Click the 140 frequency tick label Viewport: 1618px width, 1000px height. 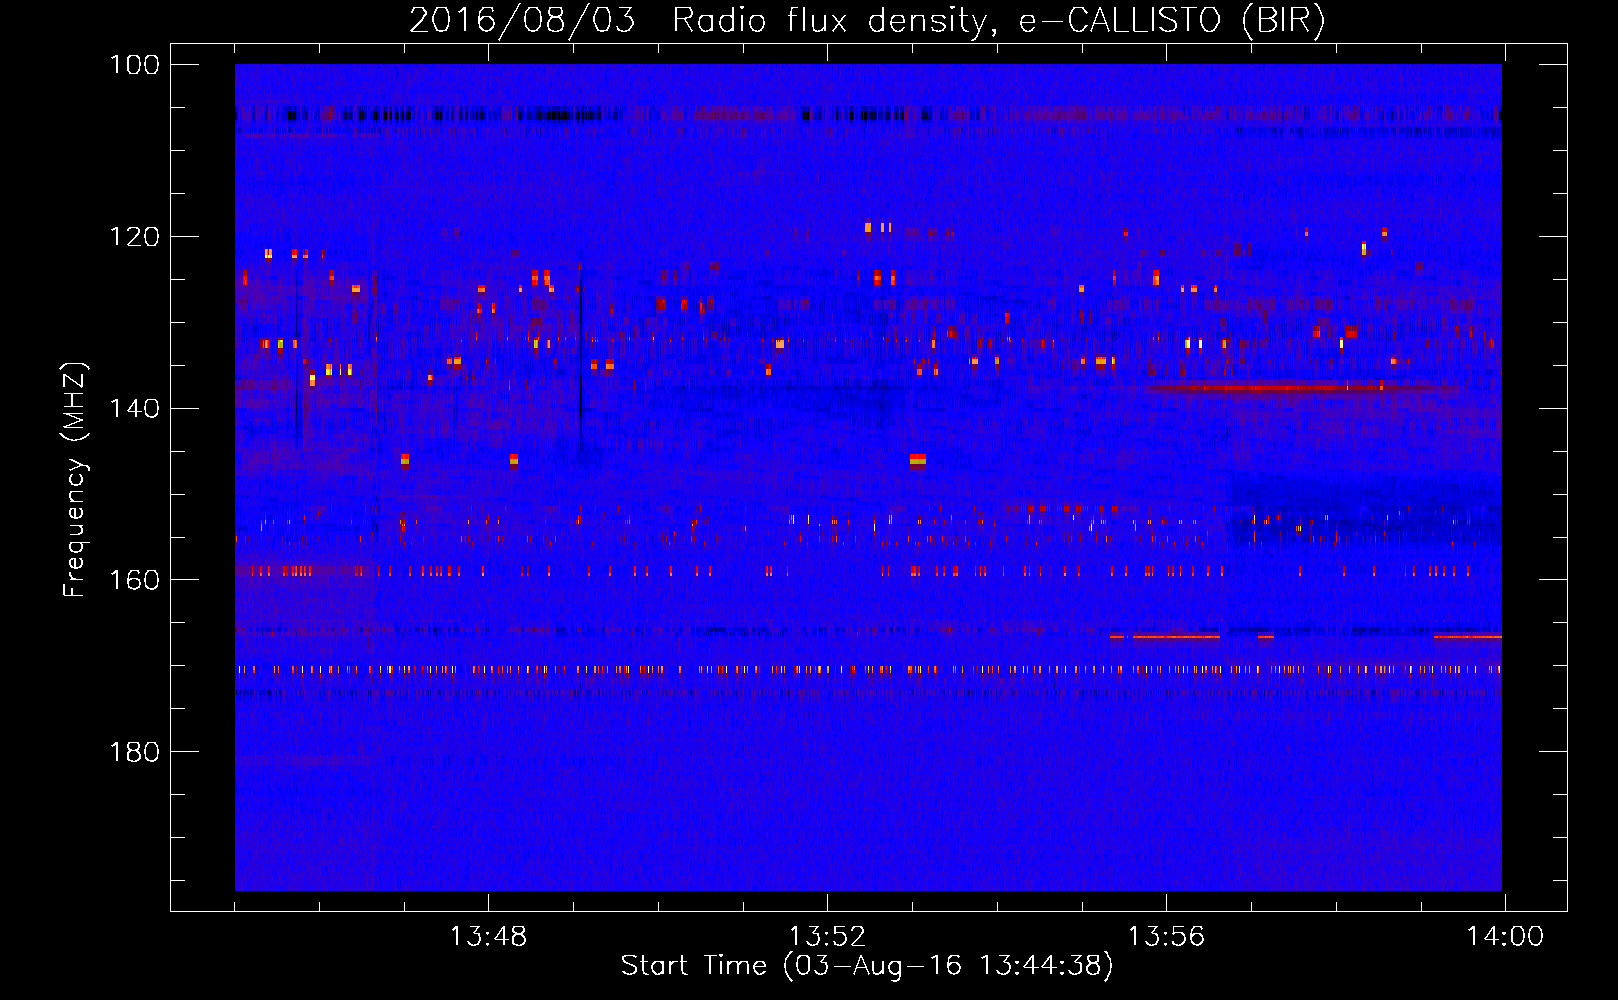[x=133, y=408]
